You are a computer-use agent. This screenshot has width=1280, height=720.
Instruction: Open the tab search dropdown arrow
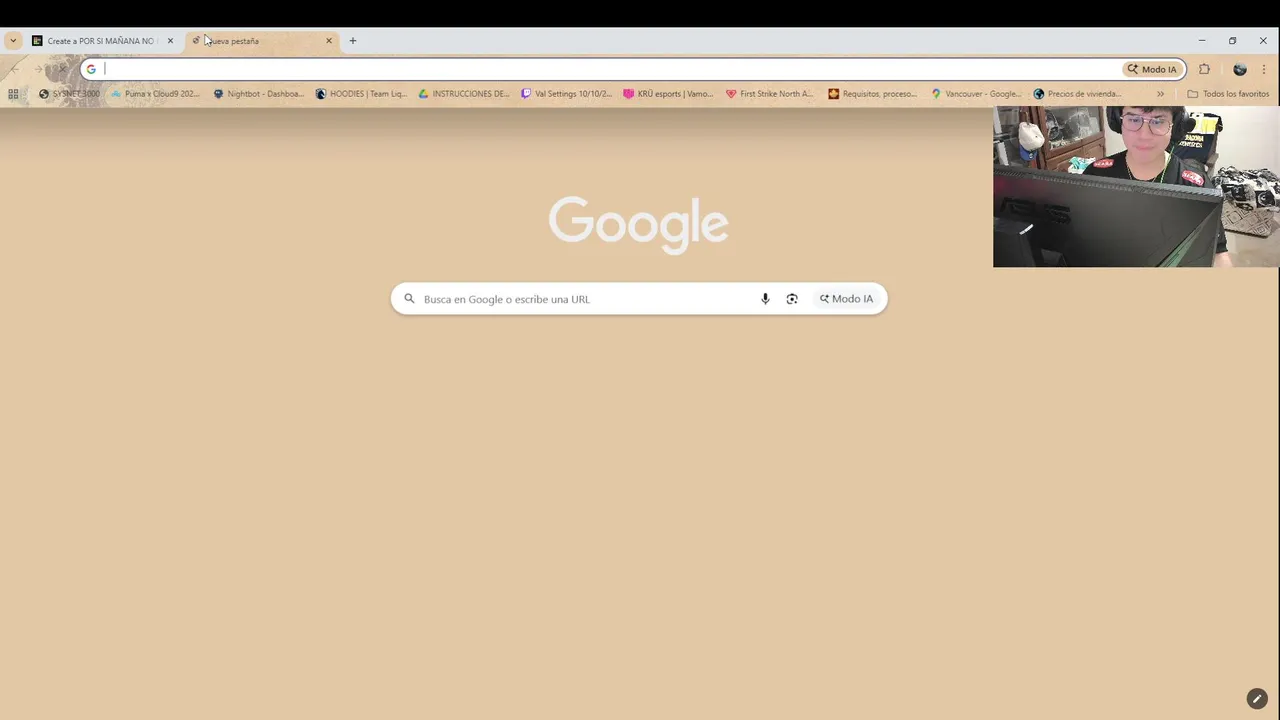coord(13,41)
